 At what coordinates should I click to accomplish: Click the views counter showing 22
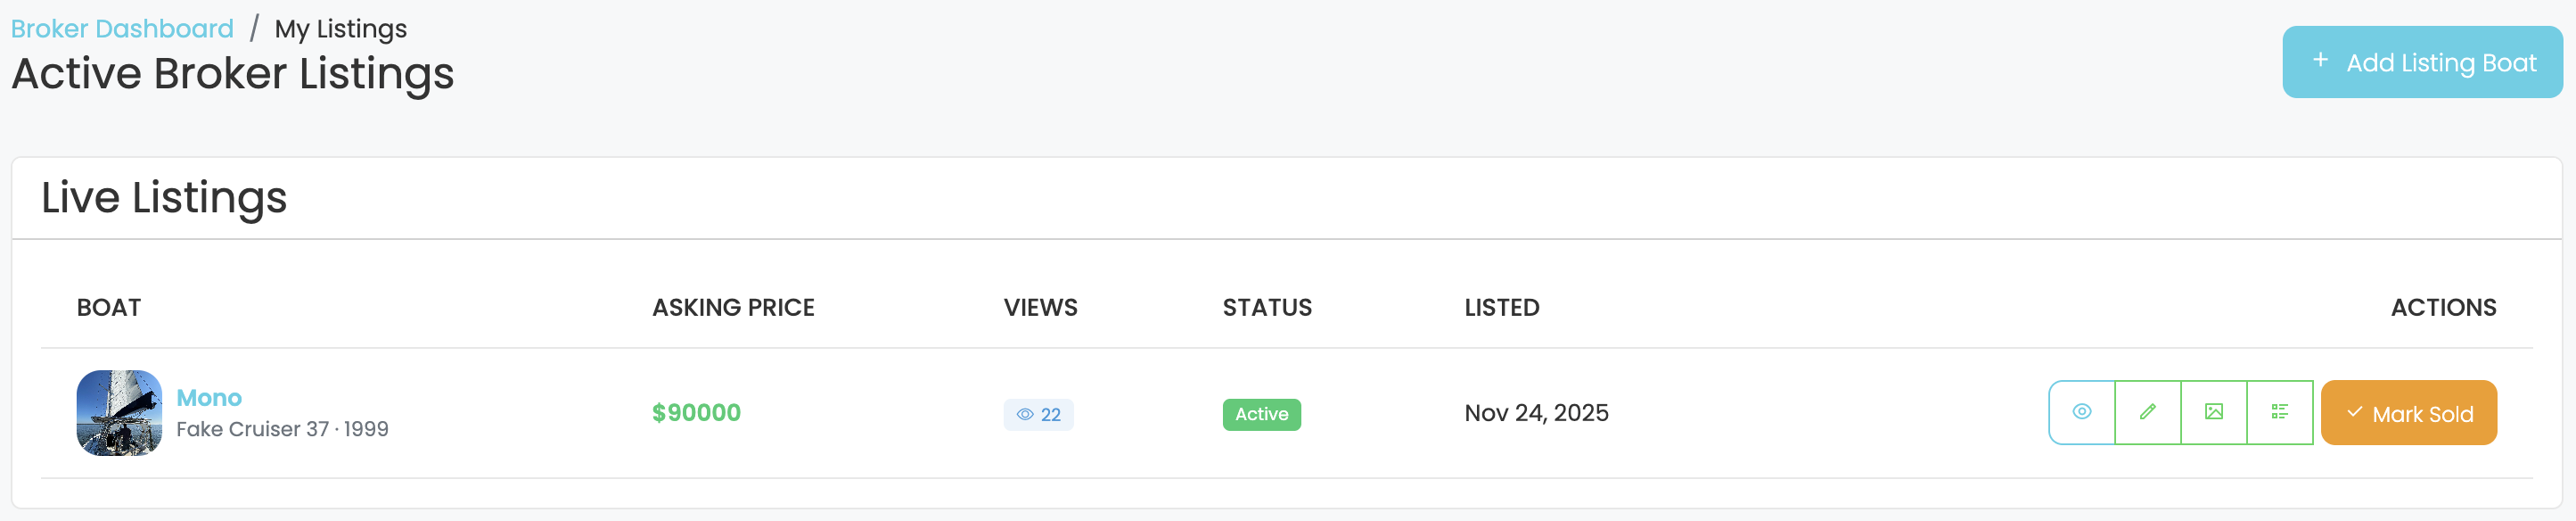point(1038,414)
